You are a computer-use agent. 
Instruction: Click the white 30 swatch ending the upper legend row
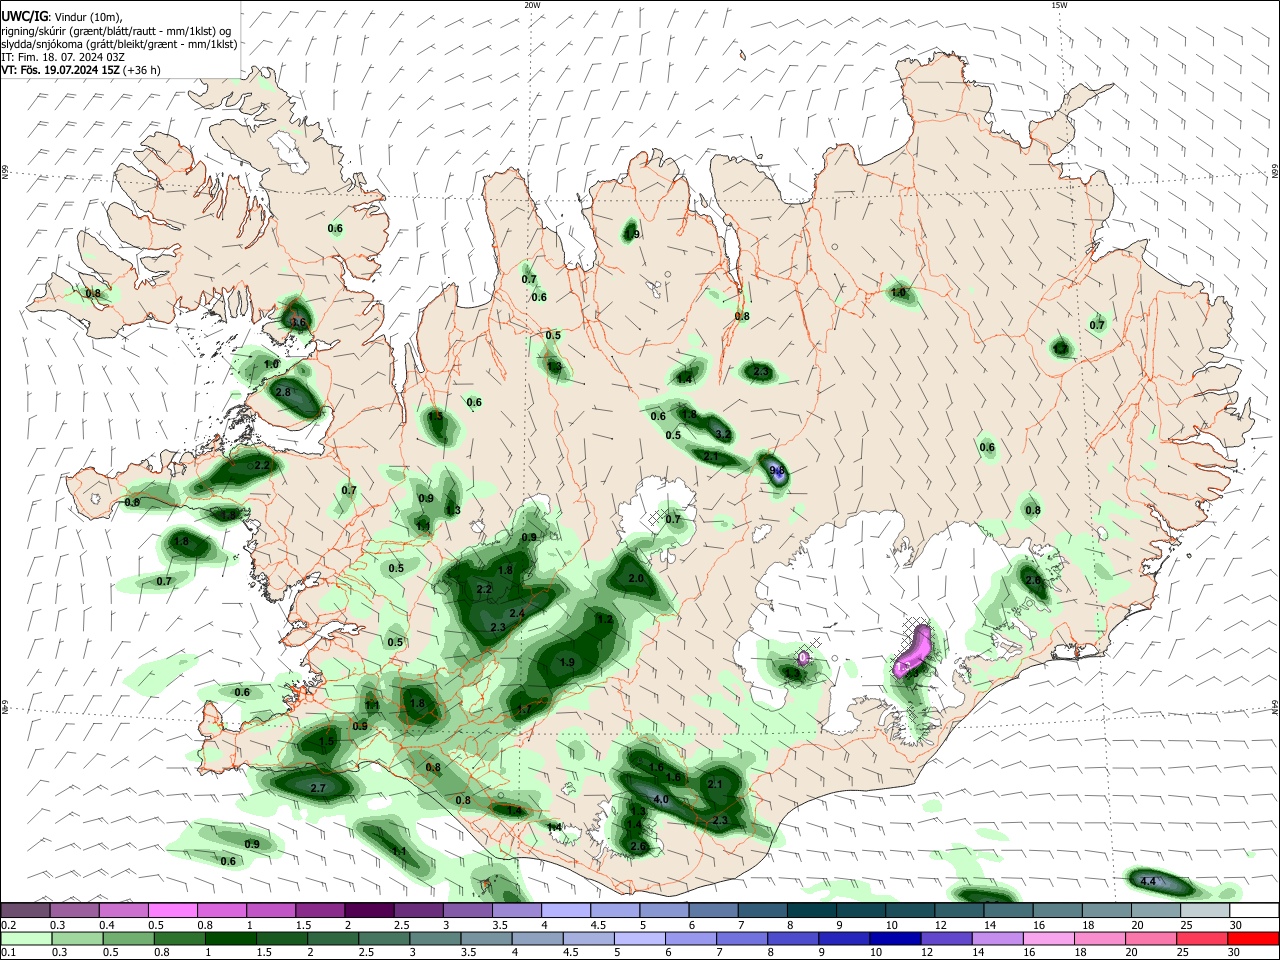(x=1254, y=910)
